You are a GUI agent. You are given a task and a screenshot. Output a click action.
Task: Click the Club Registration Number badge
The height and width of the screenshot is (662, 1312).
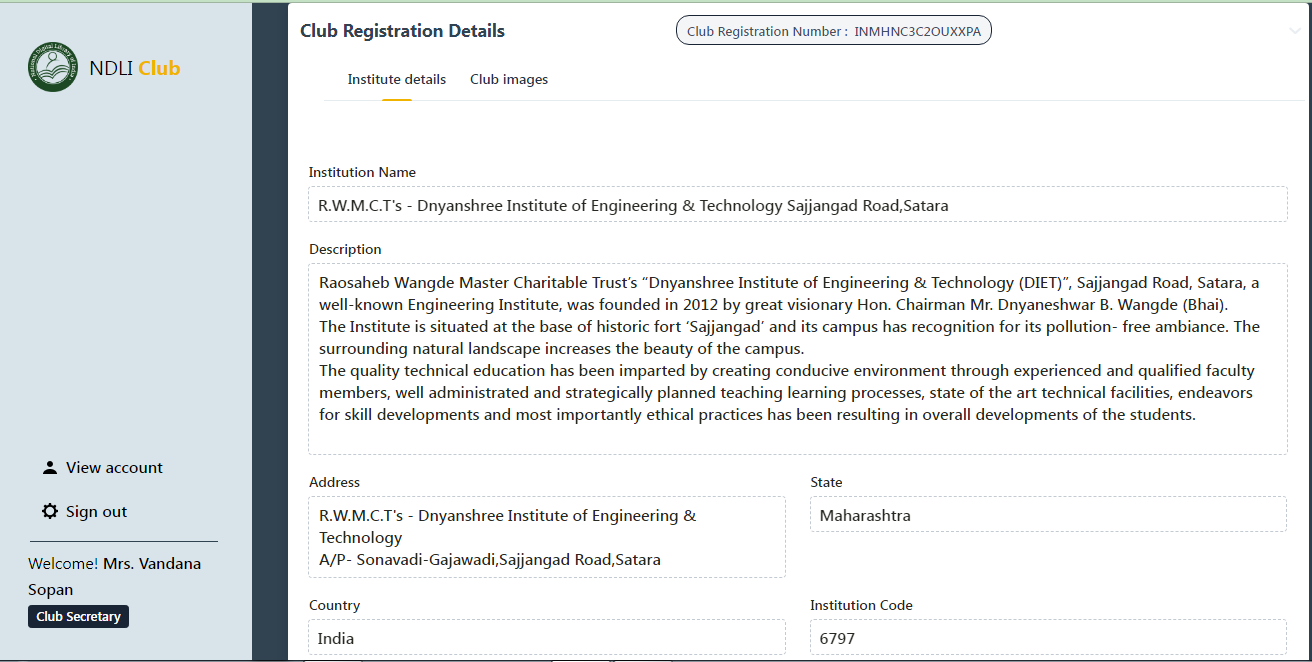click(x=833, y=32)
